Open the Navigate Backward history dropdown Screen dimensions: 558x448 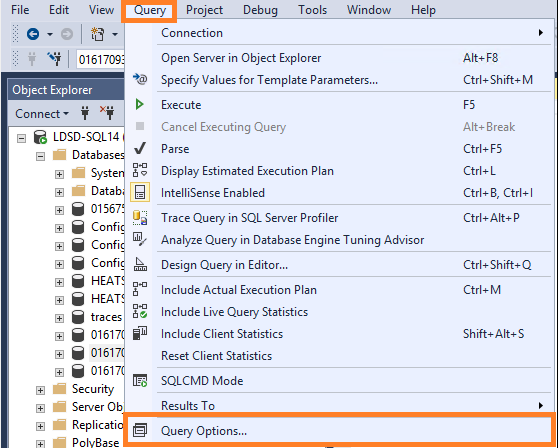(50, 35)
